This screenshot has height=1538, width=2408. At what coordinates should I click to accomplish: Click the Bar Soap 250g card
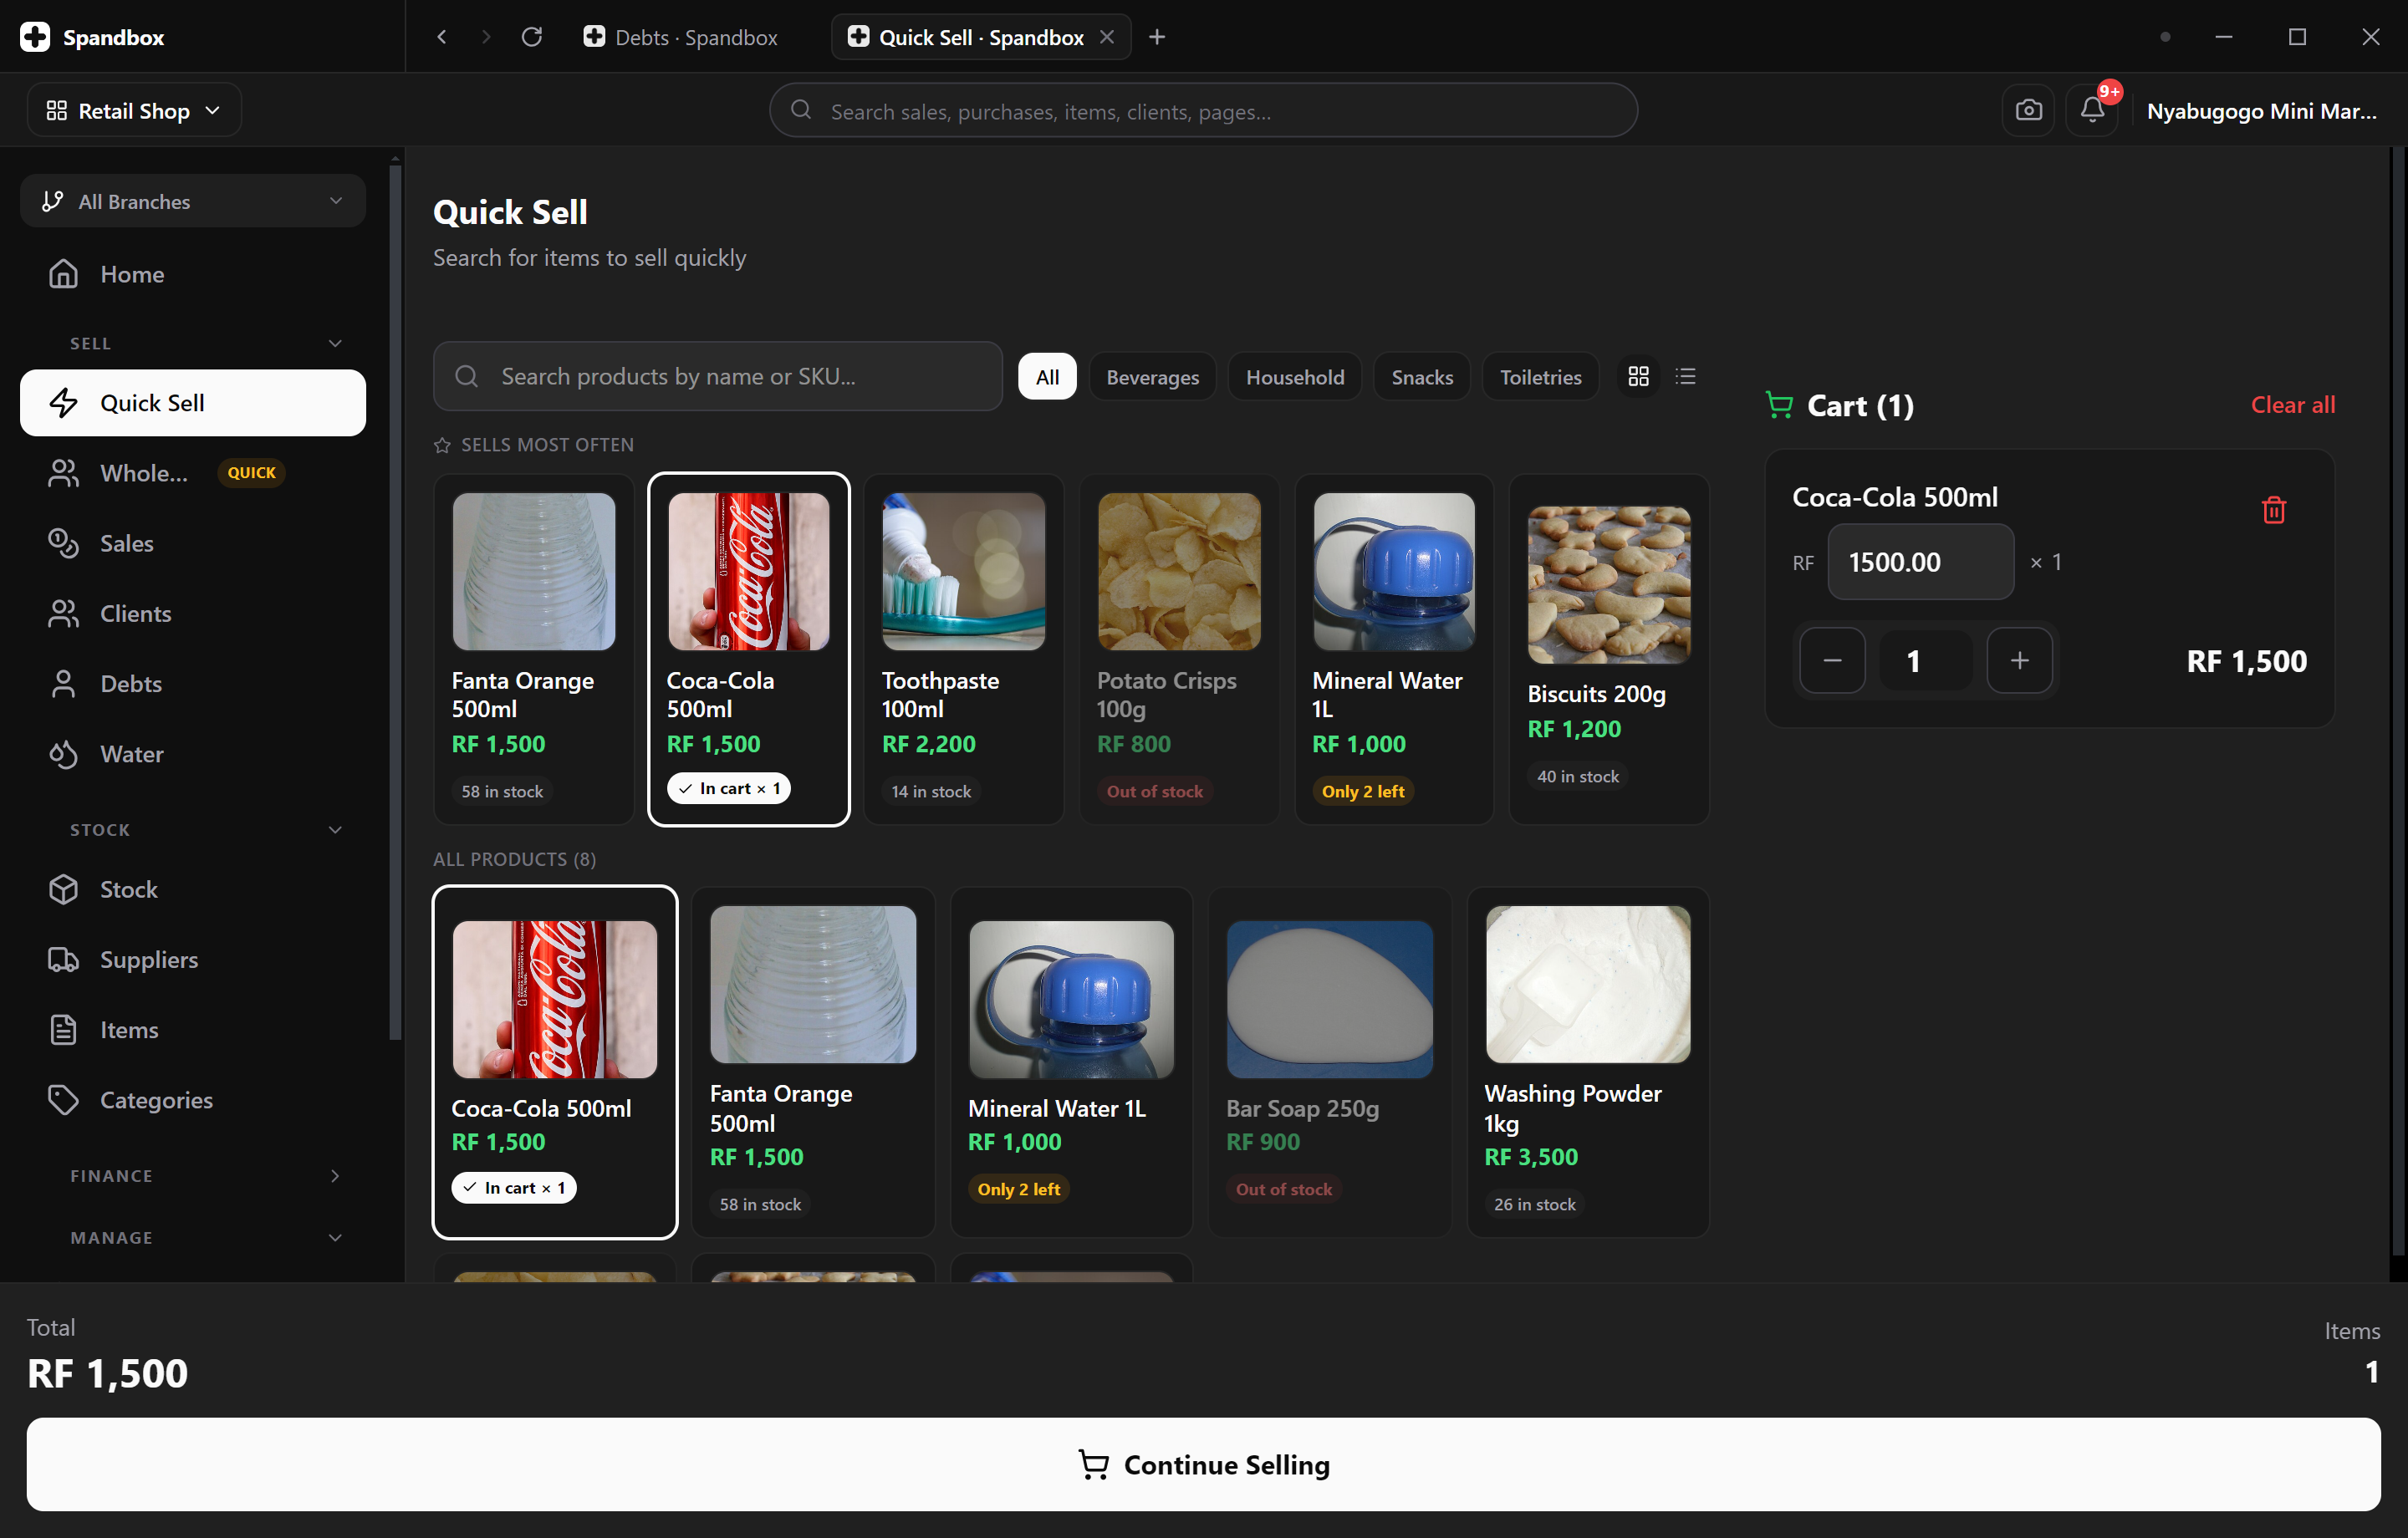pos(1330,1063)
